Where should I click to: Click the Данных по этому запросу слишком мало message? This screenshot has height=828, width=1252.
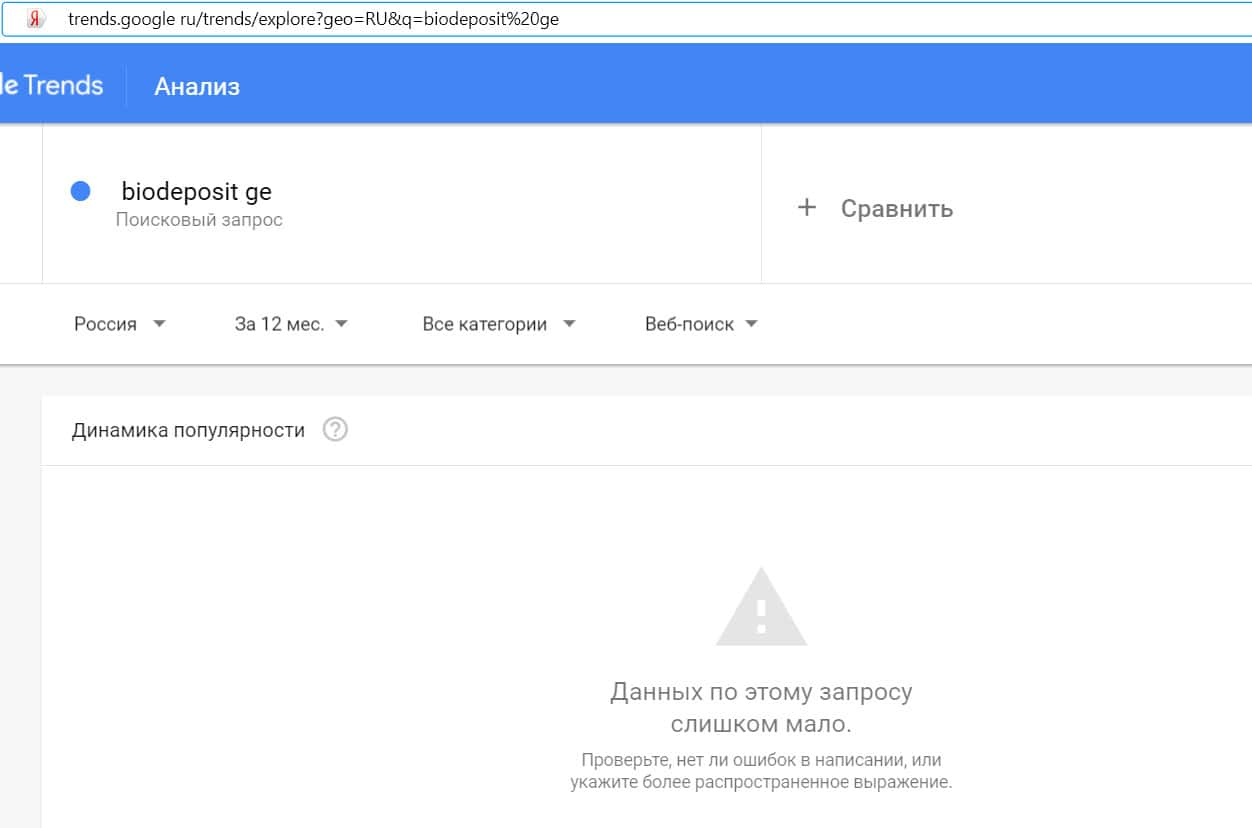click(761, 707)
